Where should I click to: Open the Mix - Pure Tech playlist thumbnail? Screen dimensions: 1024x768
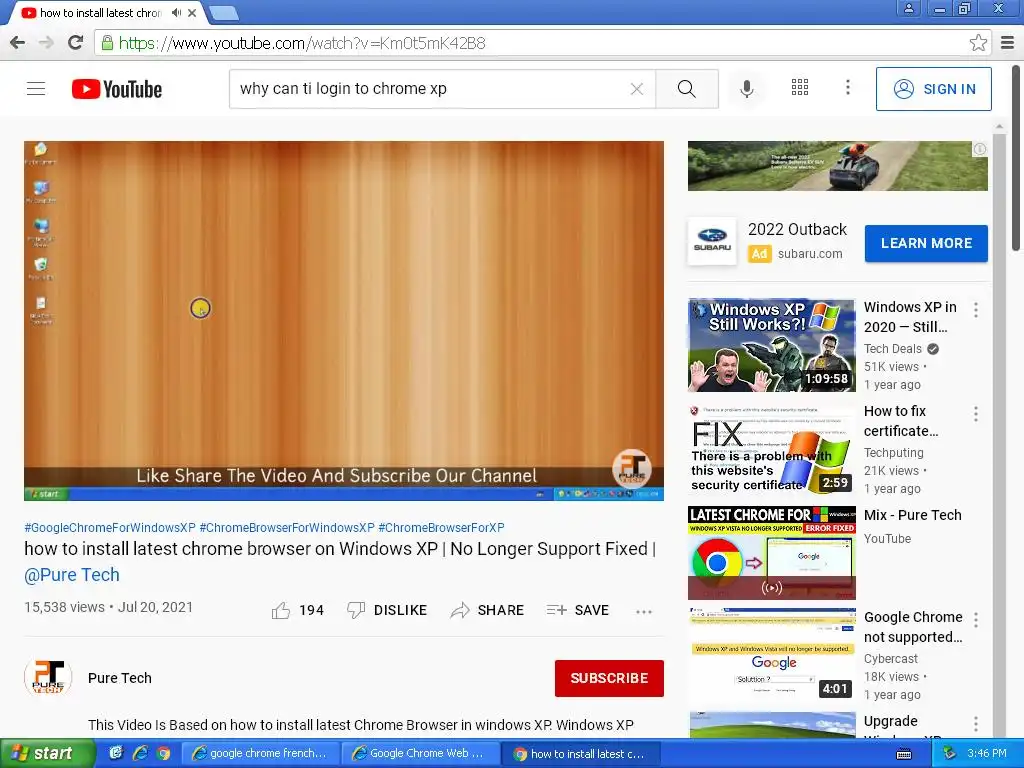pyautogui.click(x=771, y=552)
